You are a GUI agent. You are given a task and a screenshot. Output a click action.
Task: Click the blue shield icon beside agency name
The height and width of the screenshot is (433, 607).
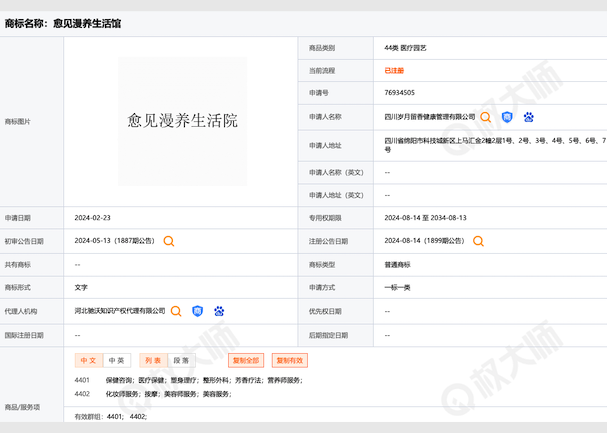197,311
